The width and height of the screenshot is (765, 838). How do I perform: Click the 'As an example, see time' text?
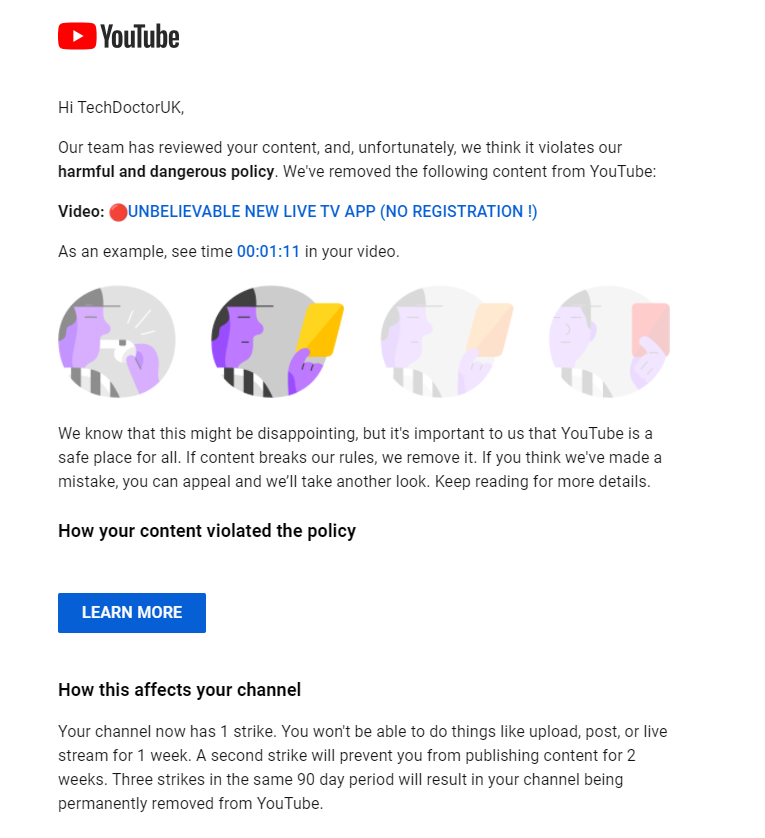pos(145,251)
